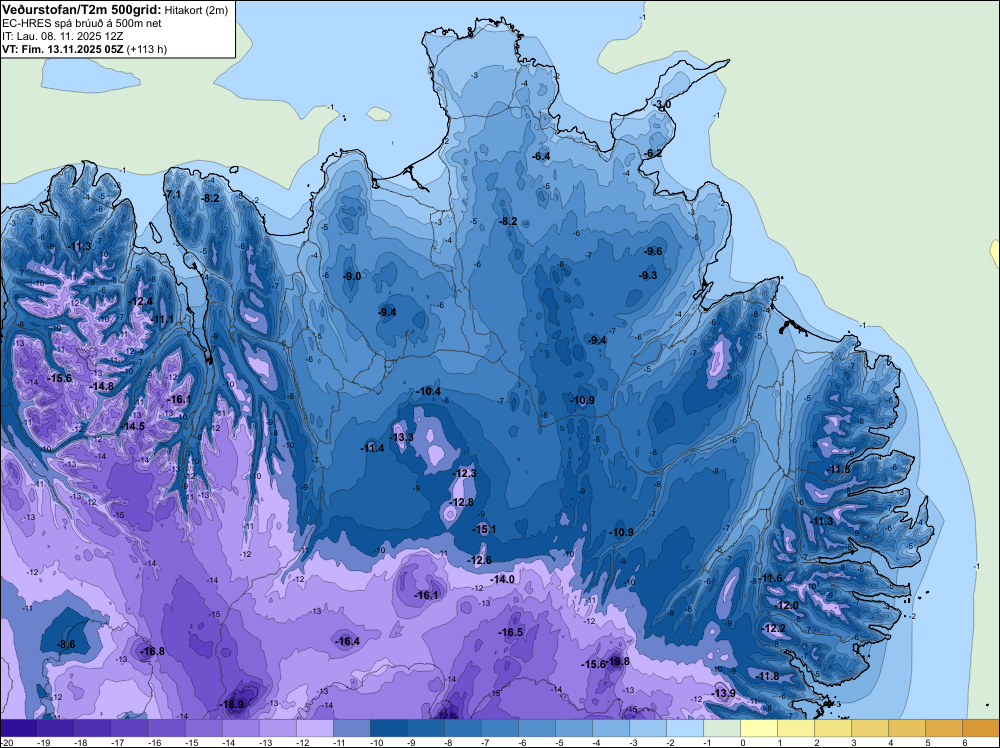The image size is (1000, 748).
Task: Click the -12.4 temperature label
Action: [141, 301]
